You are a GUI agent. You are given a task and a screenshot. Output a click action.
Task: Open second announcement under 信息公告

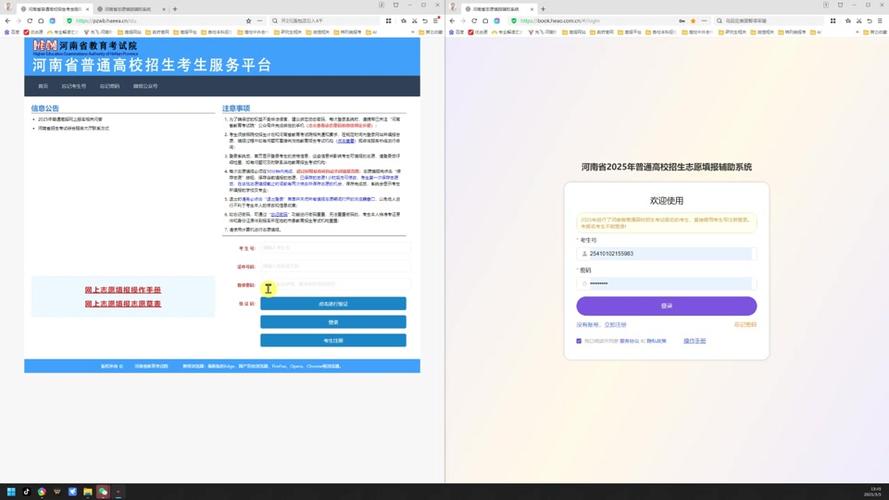tap(74, 129)
